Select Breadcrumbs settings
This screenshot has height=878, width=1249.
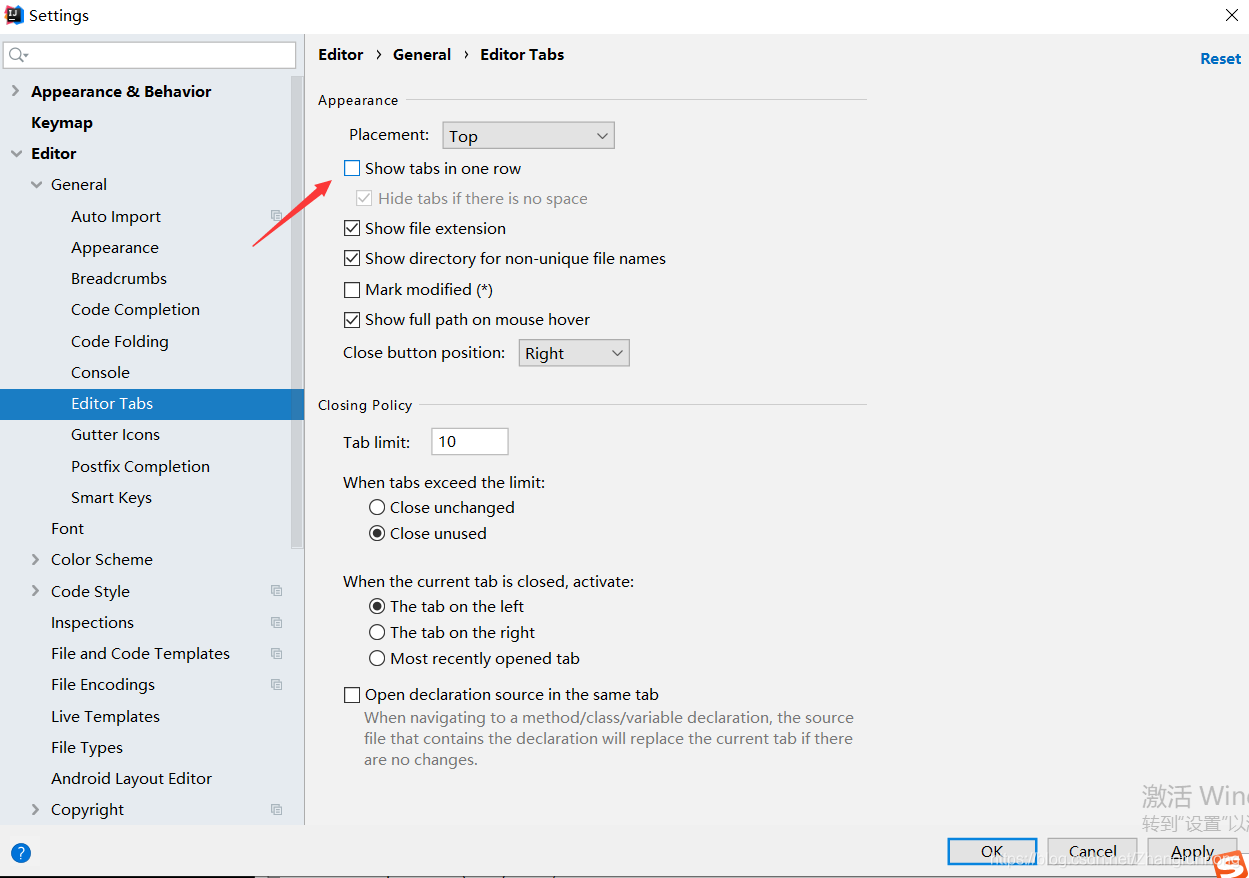(x=119, y=278)
